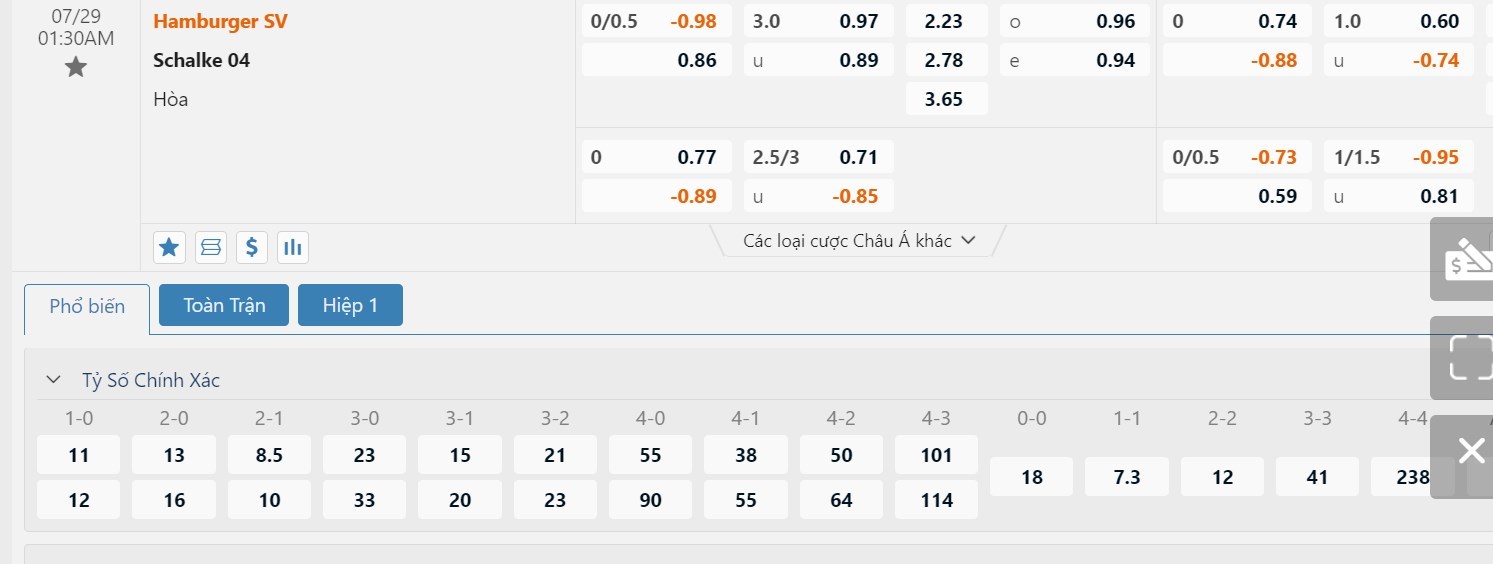1493x564 pixels.
Task: Favorite the Hamburger SV match with gray star
Action: pos(76,67)
